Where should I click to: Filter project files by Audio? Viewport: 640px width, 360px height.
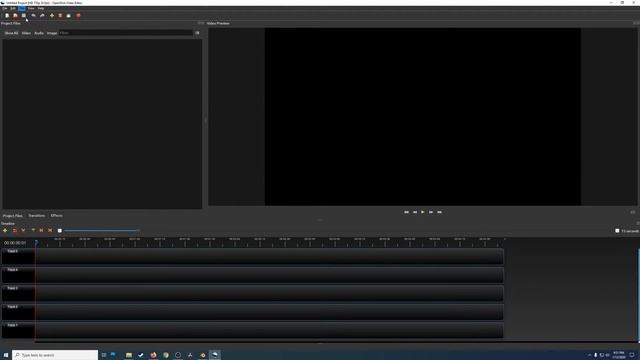tap(39, 33)
